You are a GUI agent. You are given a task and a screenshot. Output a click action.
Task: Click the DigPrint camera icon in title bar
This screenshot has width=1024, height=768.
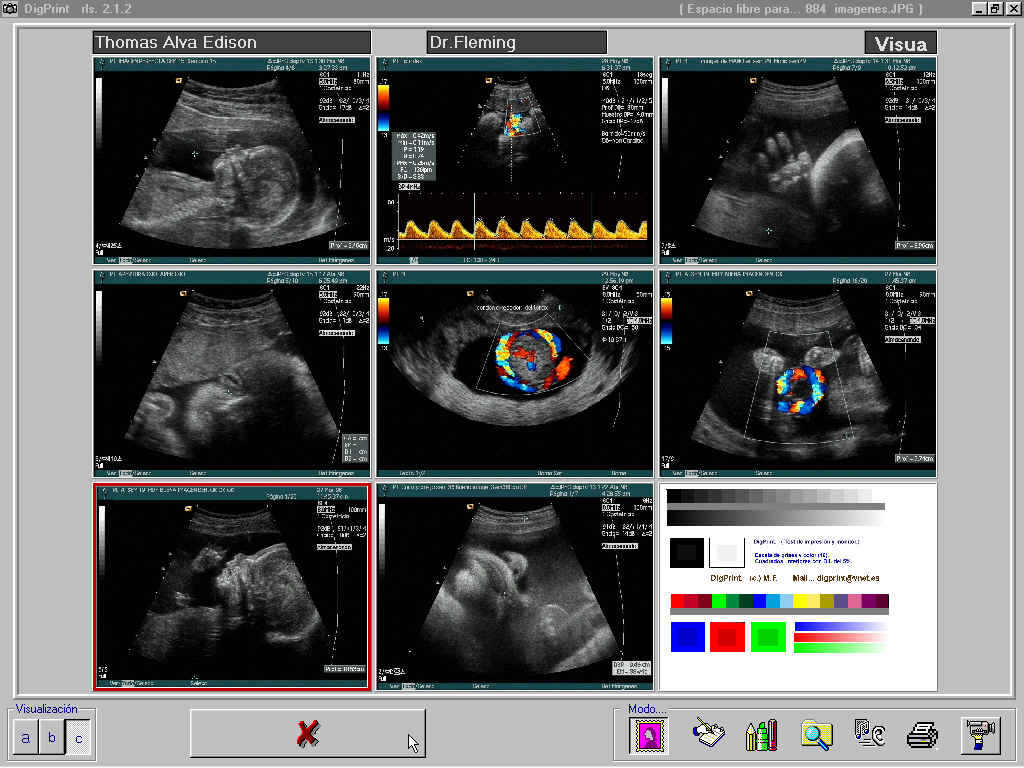(x=9, y=8)
